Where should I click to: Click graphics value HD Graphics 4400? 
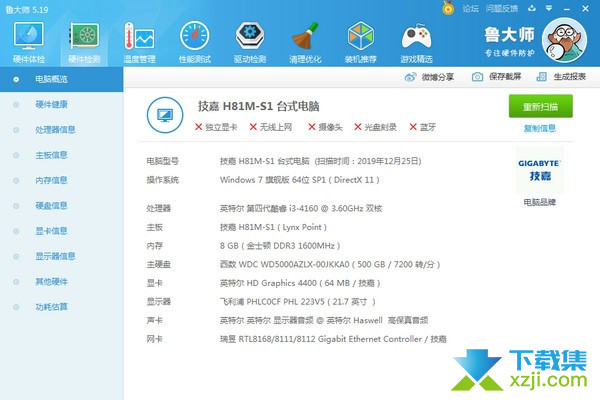300,283
